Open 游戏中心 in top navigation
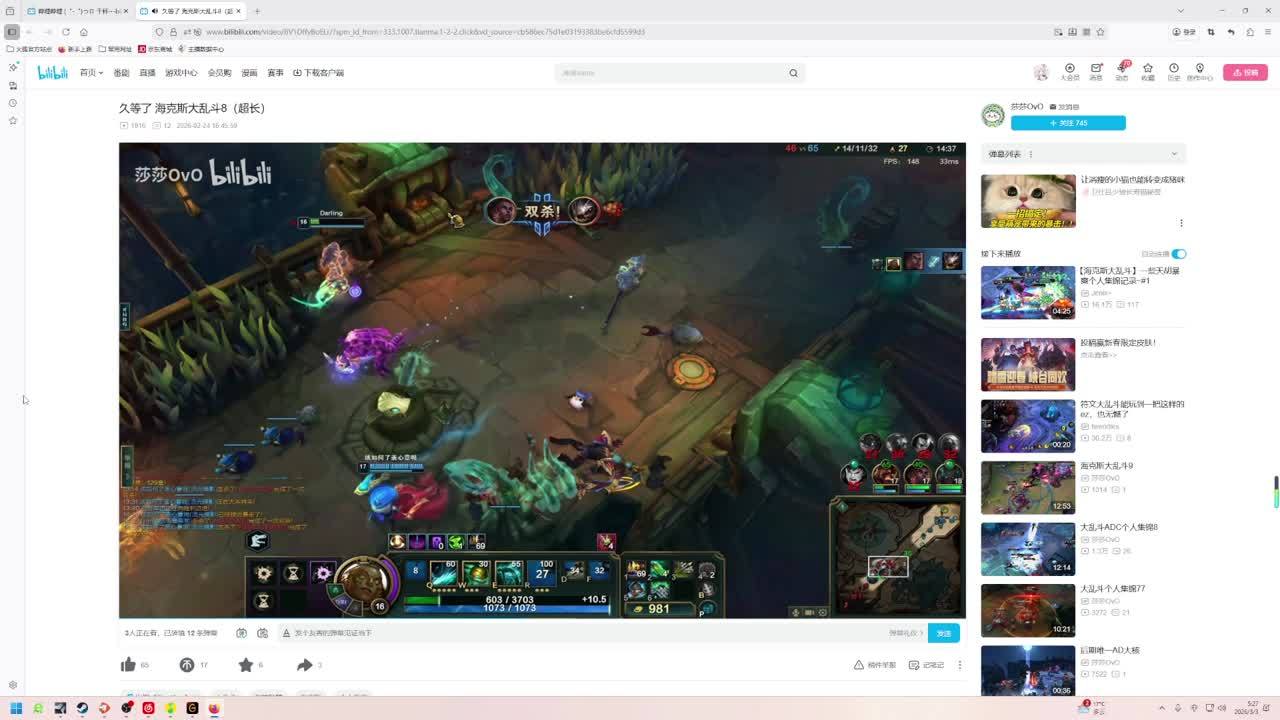The width and height of the screenshot is (1280, 720). pos(181,73)
